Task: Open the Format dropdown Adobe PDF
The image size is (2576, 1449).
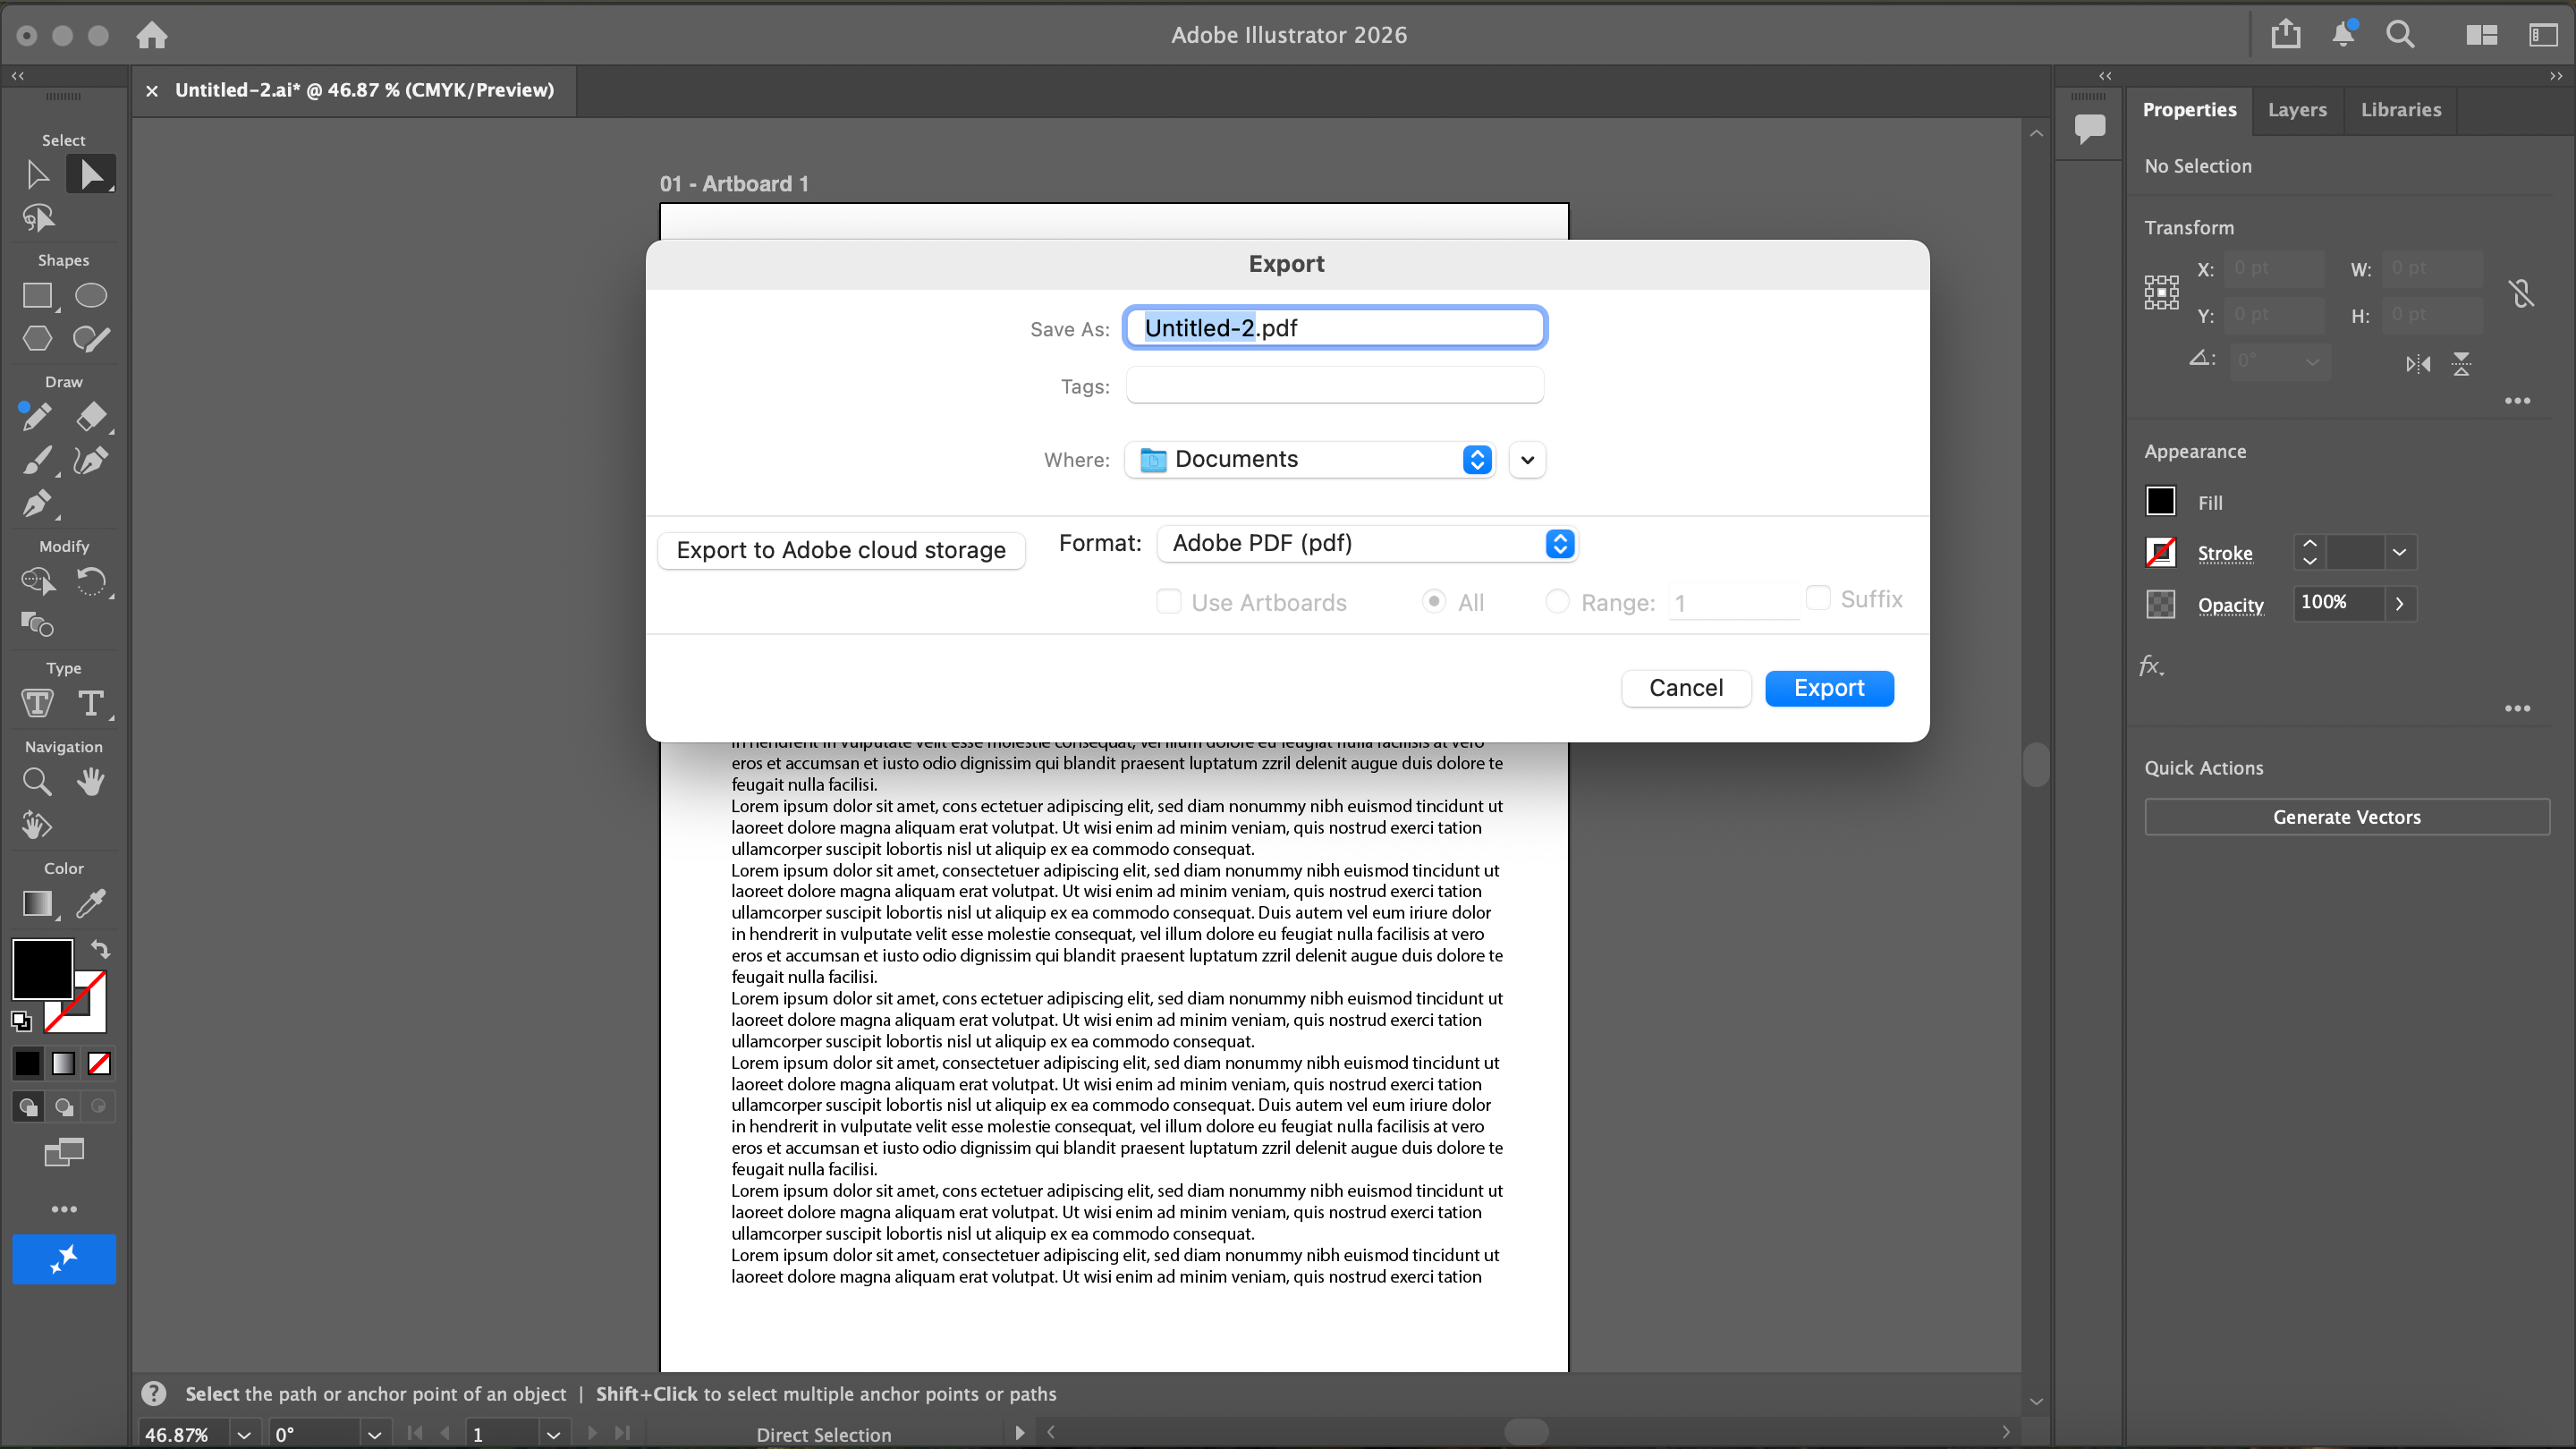Action: [1366, 543]
